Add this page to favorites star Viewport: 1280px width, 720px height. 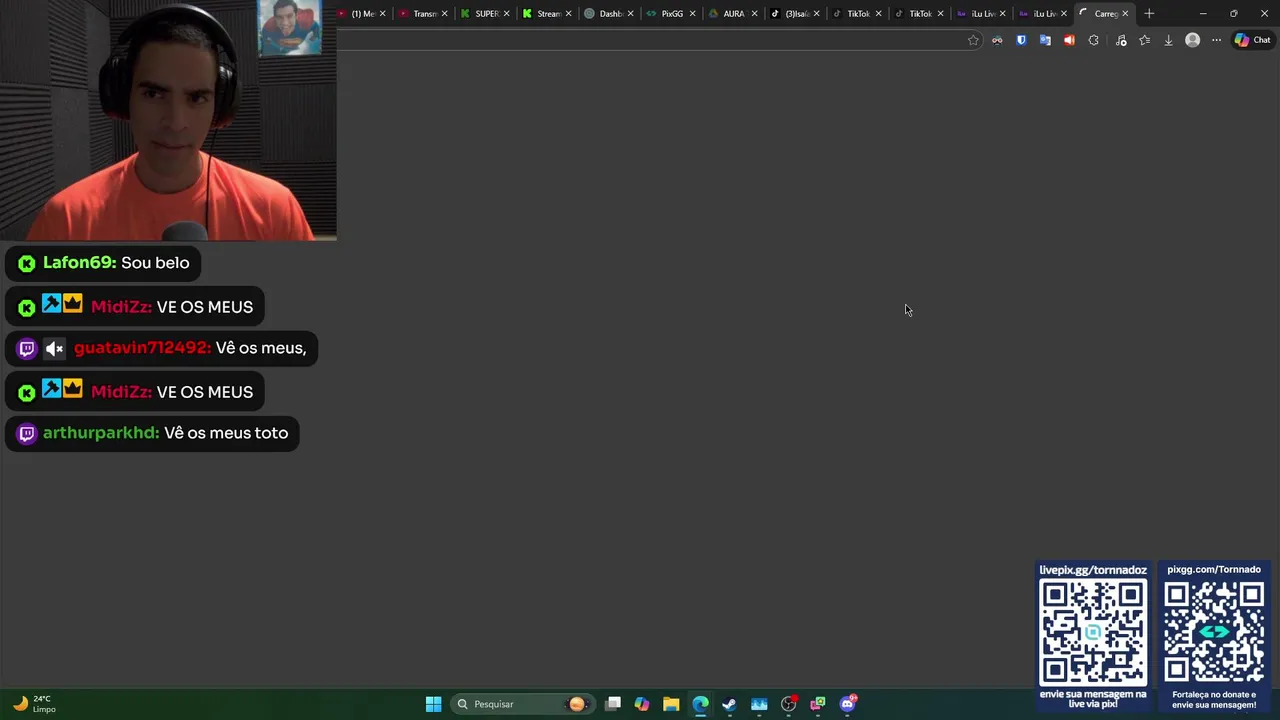(973, 40)
